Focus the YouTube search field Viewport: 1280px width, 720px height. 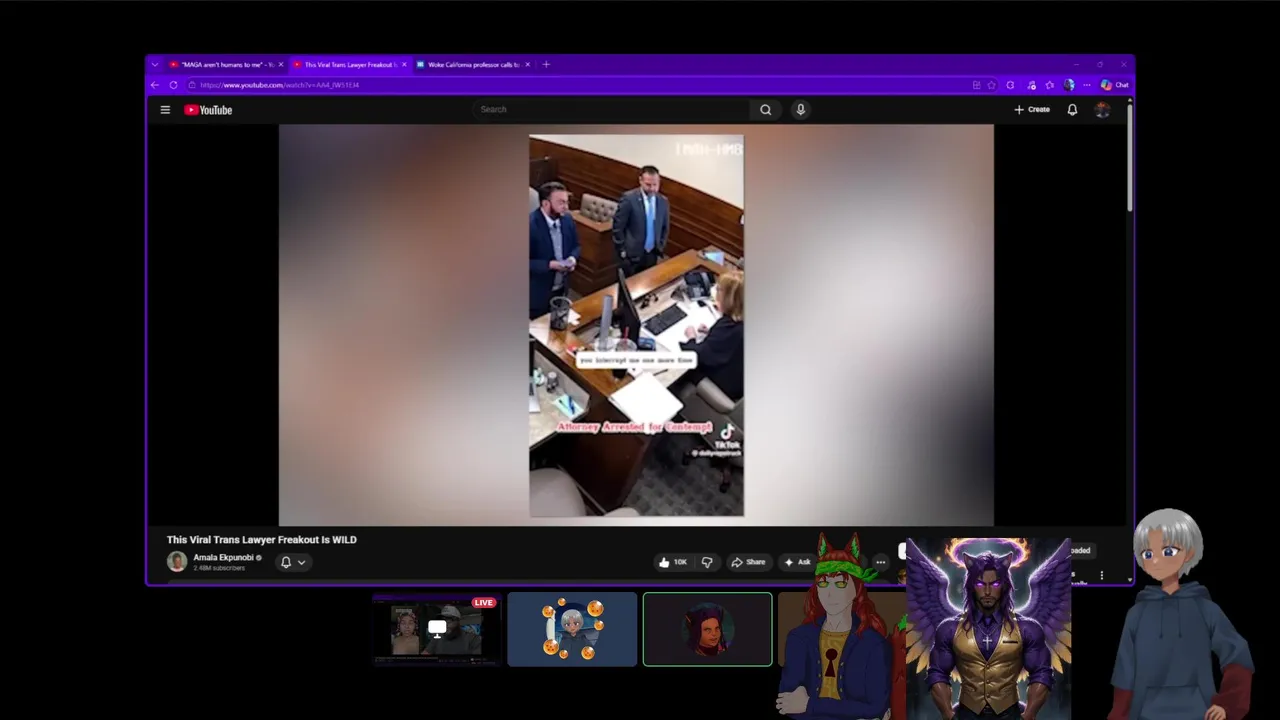tap(612, 110)
